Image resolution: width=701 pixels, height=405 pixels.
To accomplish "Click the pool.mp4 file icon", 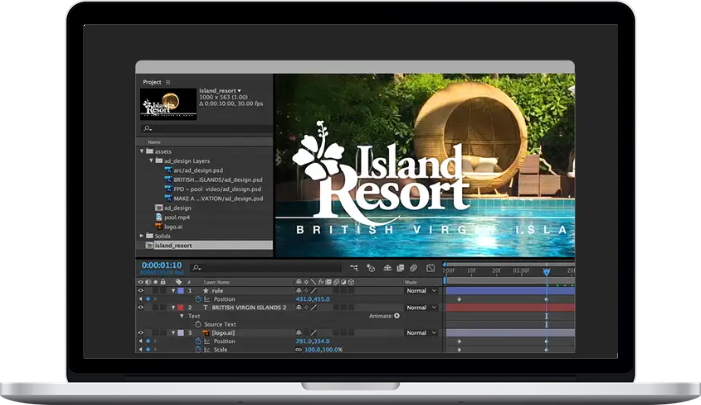I will [159, 217].
